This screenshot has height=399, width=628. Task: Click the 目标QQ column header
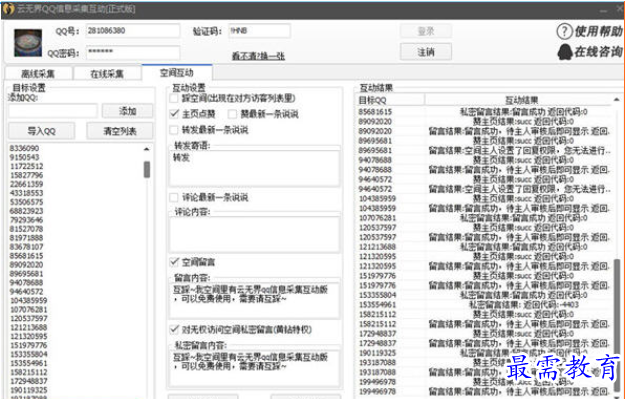pos(390,100)
